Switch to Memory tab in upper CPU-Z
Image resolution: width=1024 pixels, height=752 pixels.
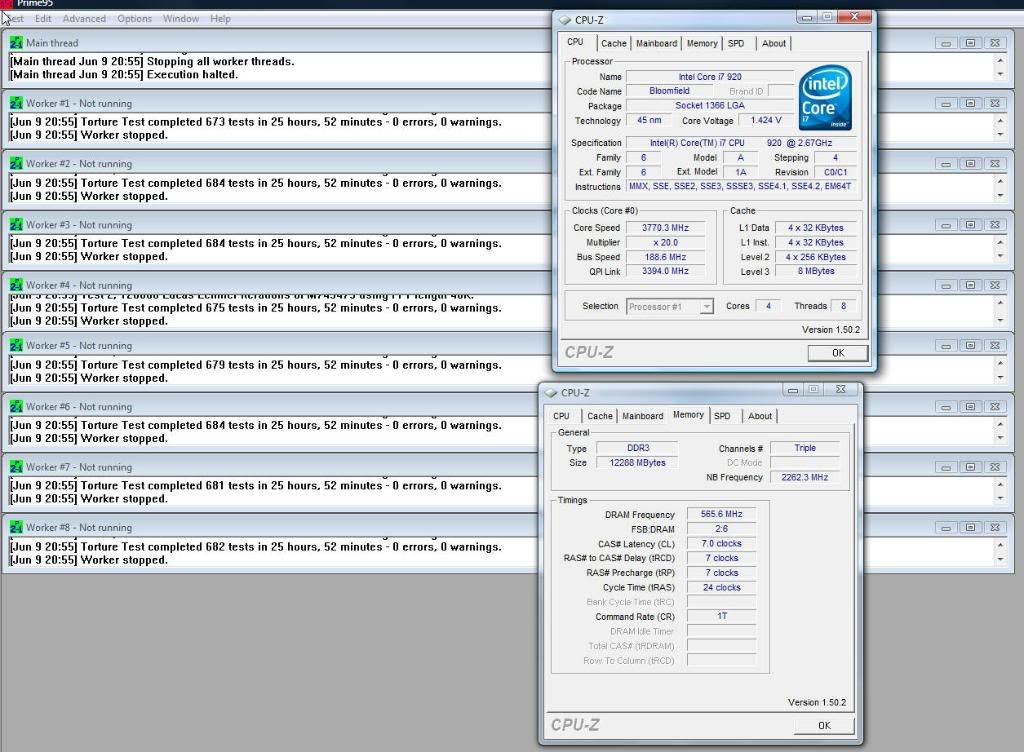coord(702,44)
